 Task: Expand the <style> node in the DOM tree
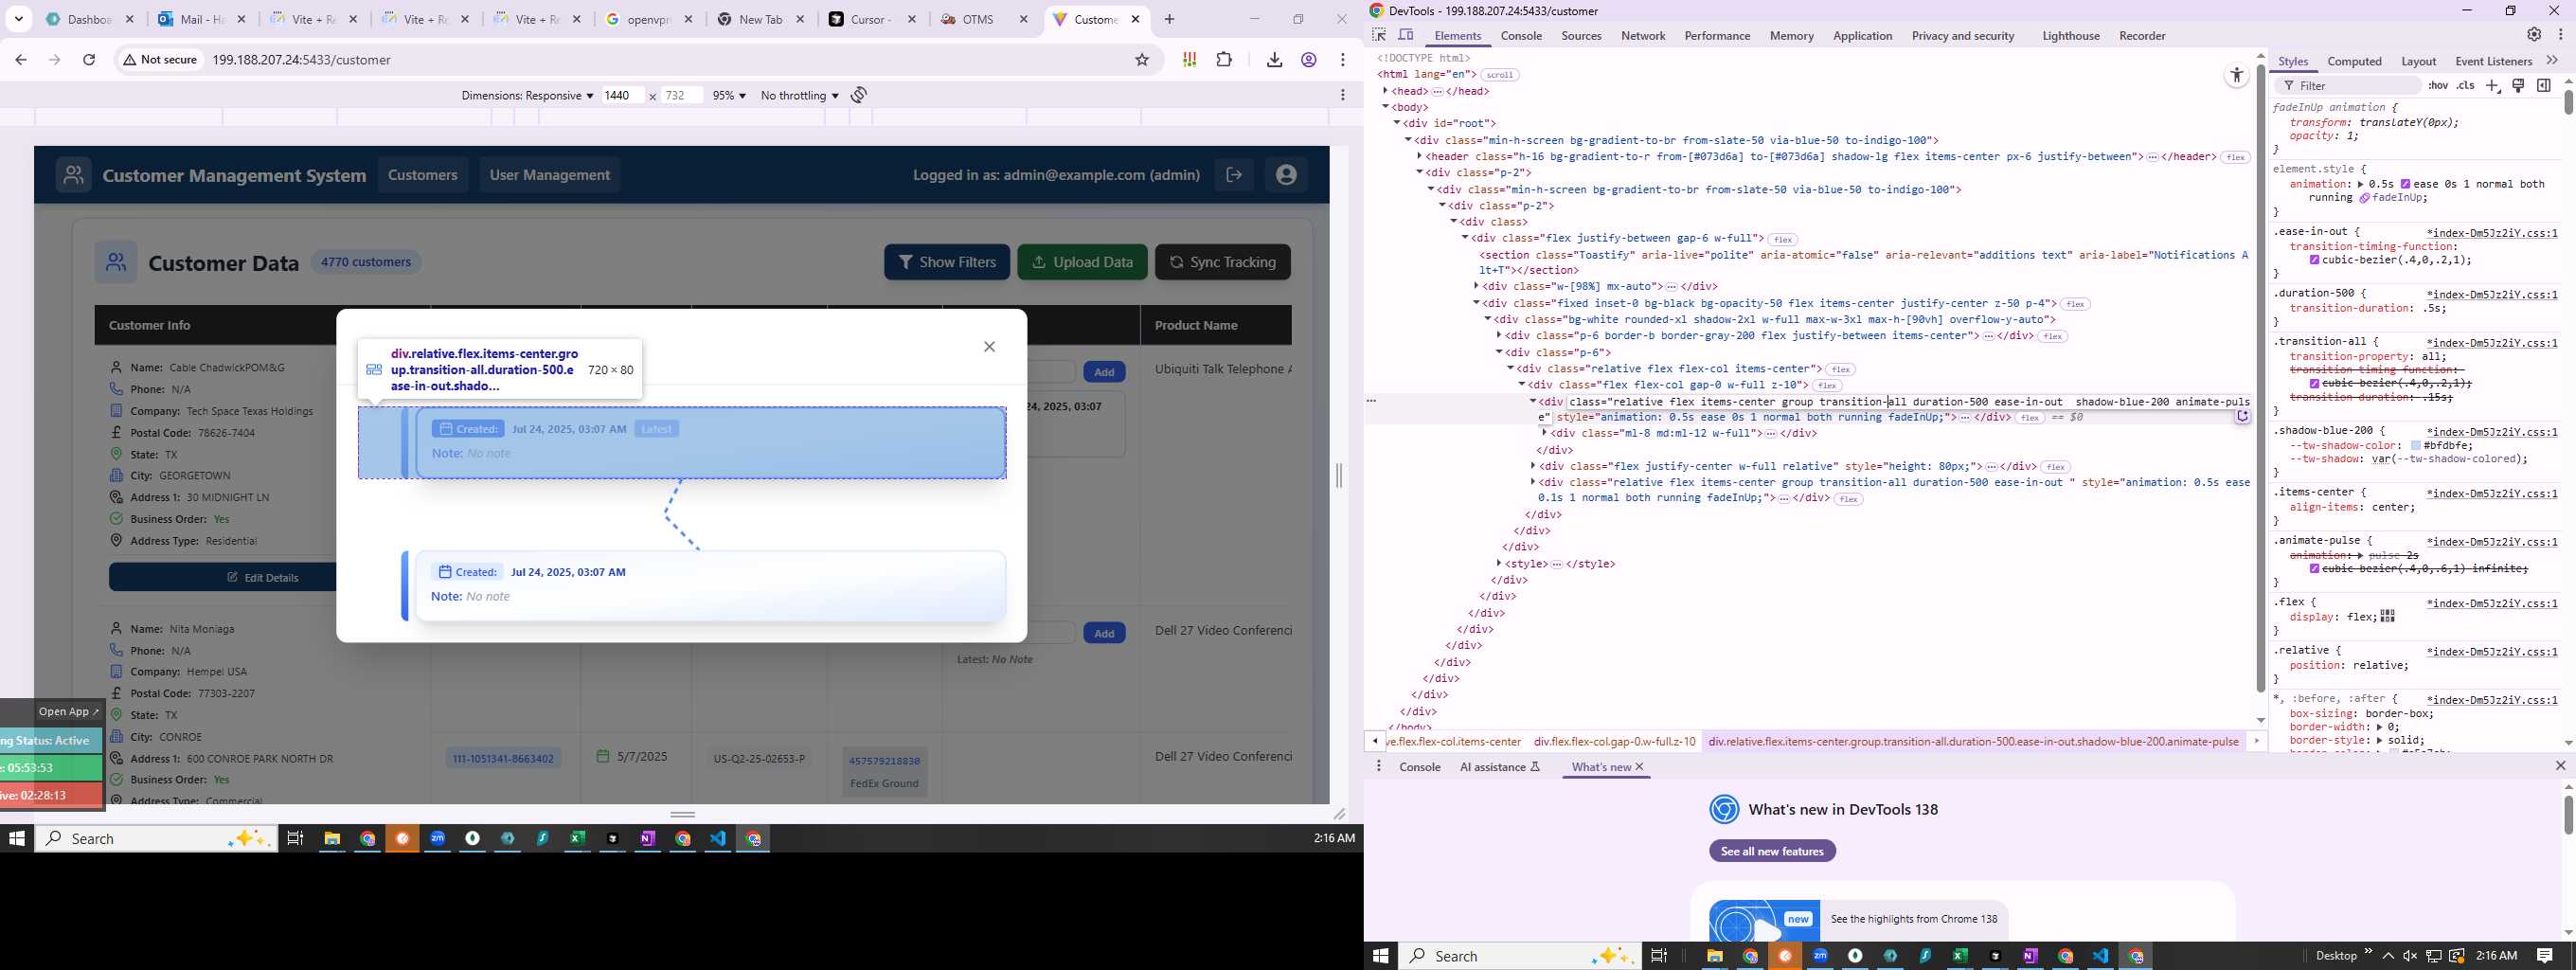(1498, 564)
